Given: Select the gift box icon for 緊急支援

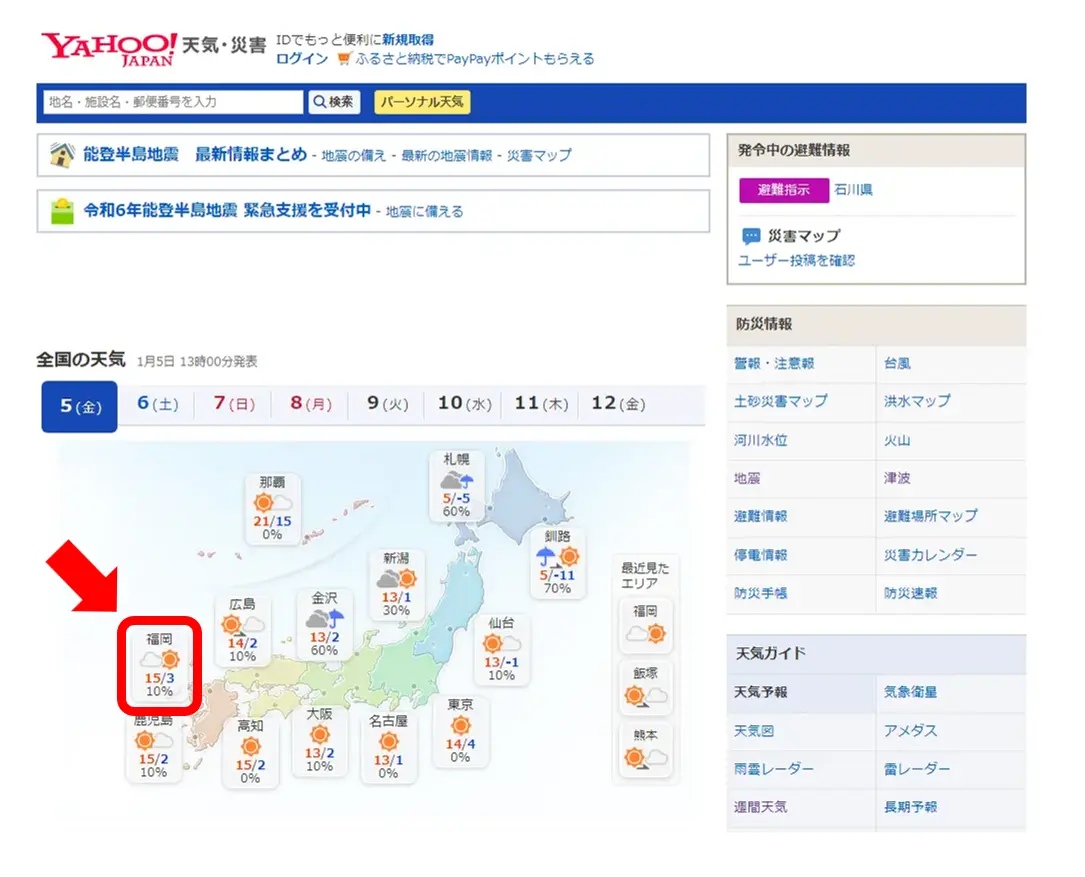Looking at the screenshot, I should tap(62, 211).
